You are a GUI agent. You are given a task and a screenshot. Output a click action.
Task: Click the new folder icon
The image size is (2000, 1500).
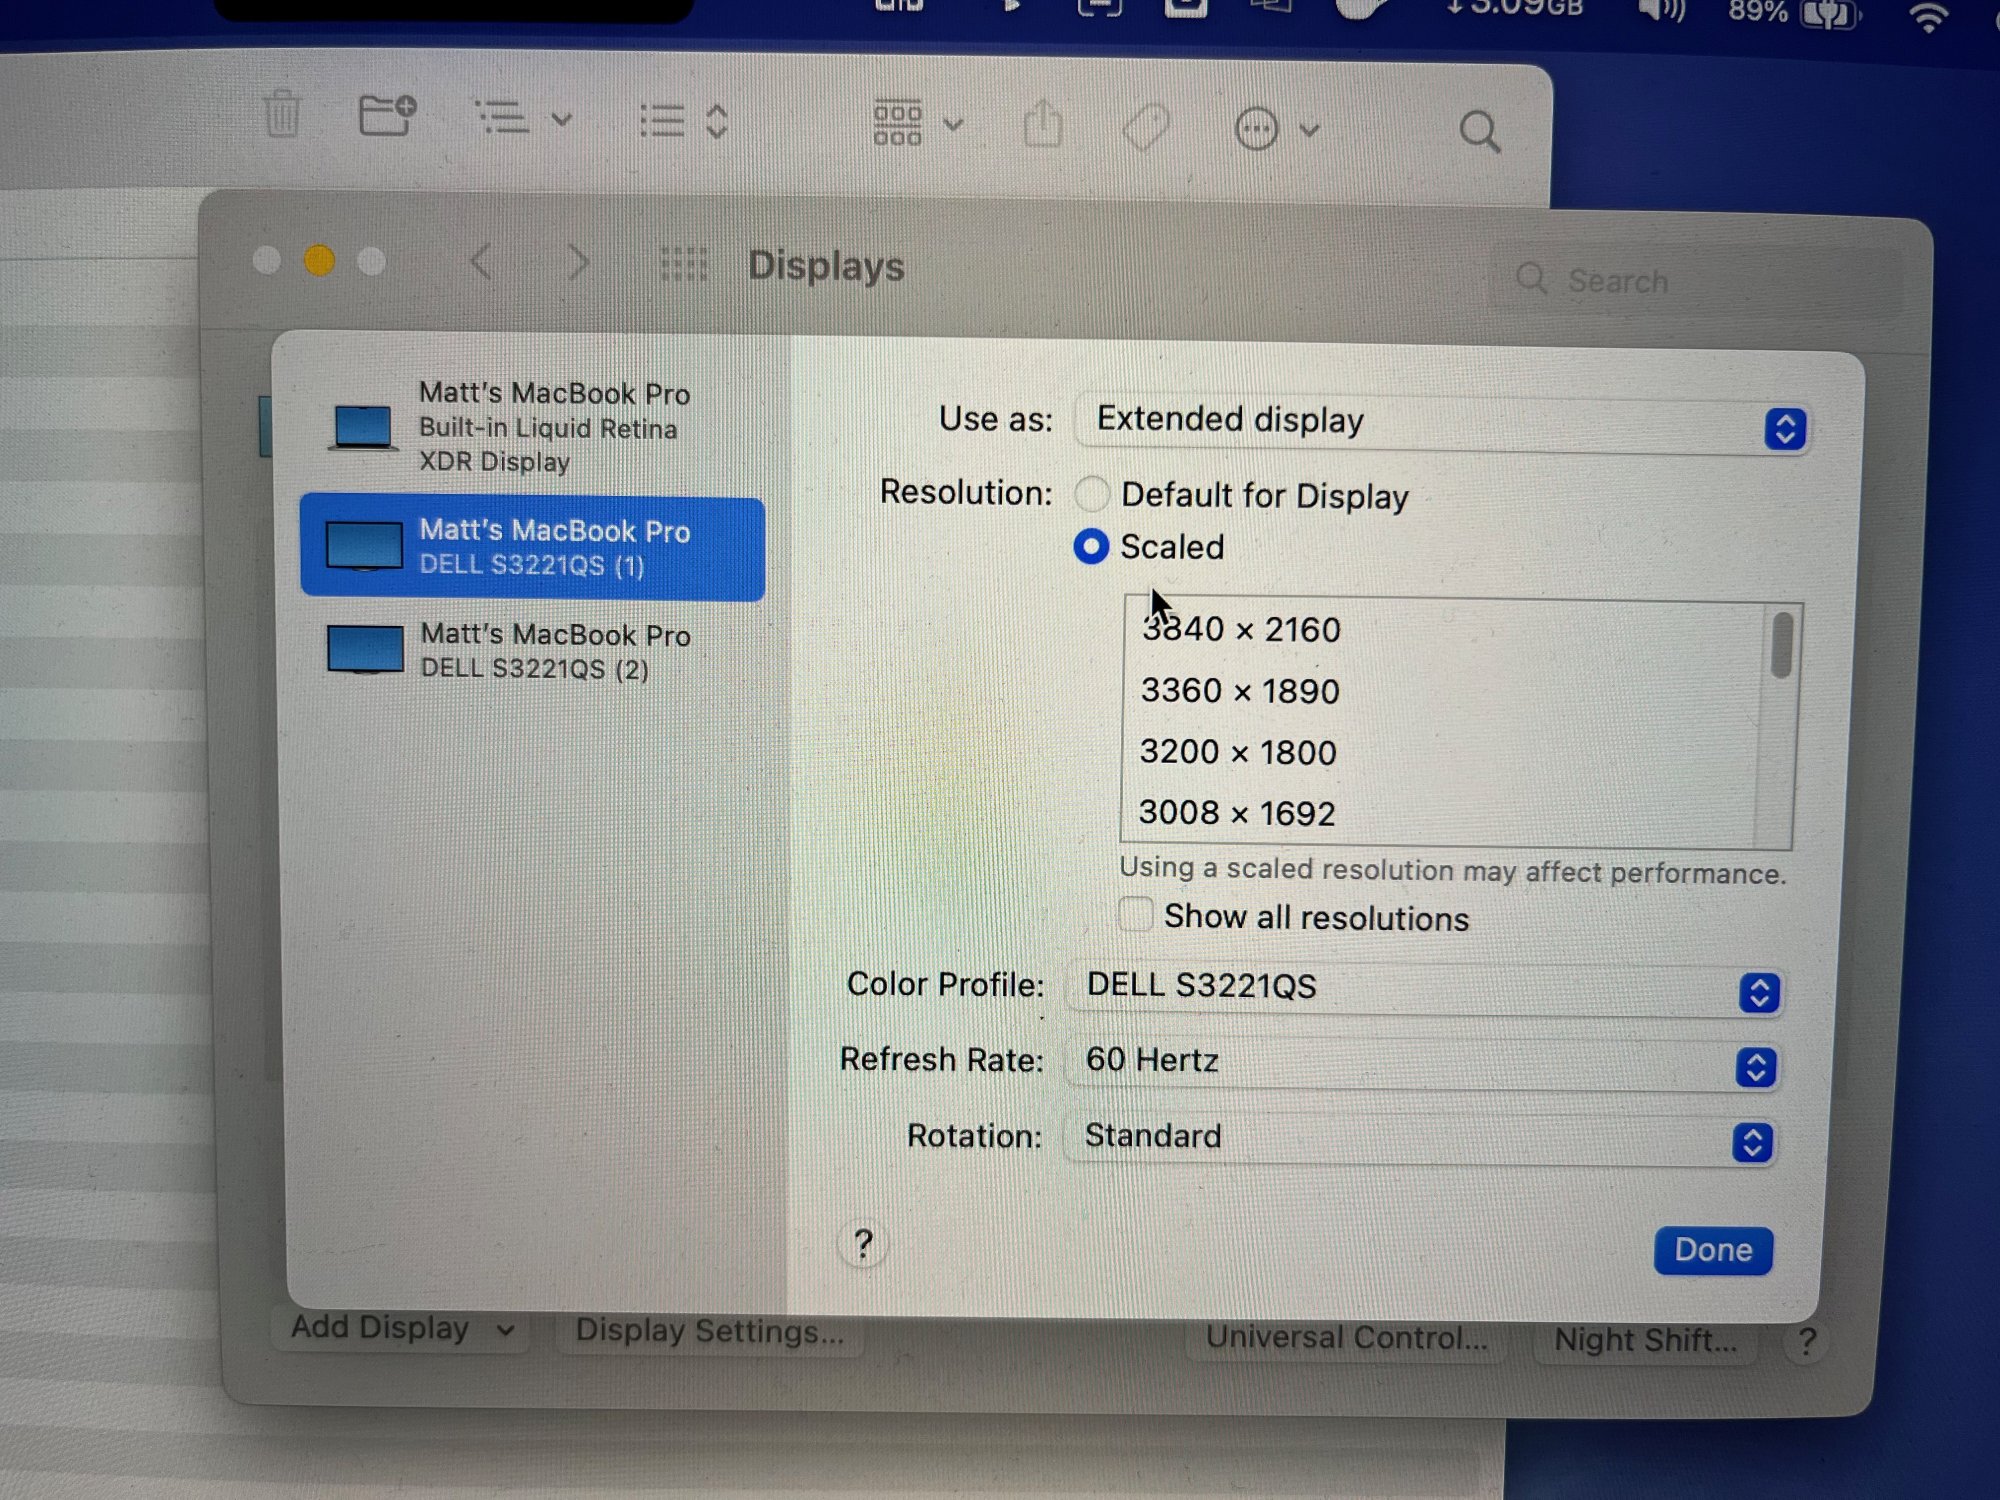(x=386, y=116)
